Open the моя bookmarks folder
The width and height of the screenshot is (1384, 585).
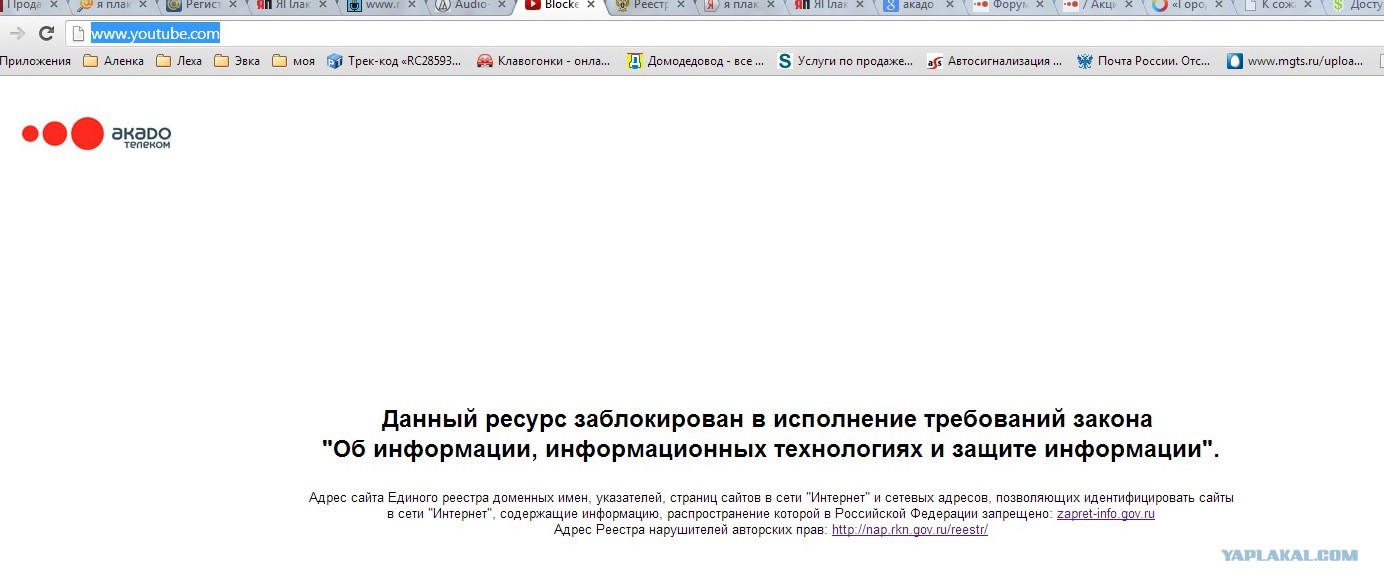[293, 61]
